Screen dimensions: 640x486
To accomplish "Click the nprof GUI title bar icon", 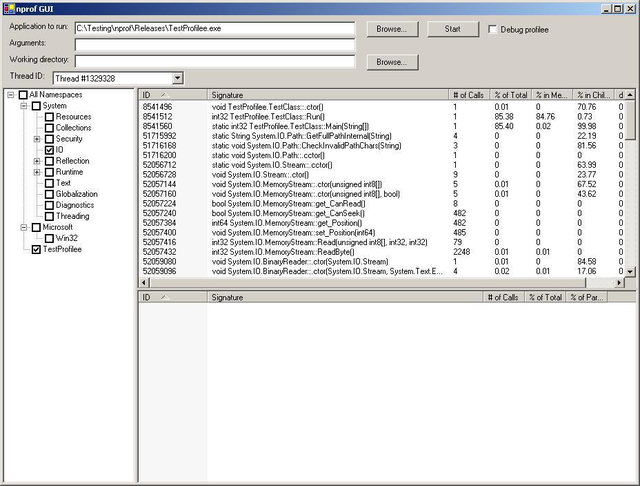I will 9,9.
